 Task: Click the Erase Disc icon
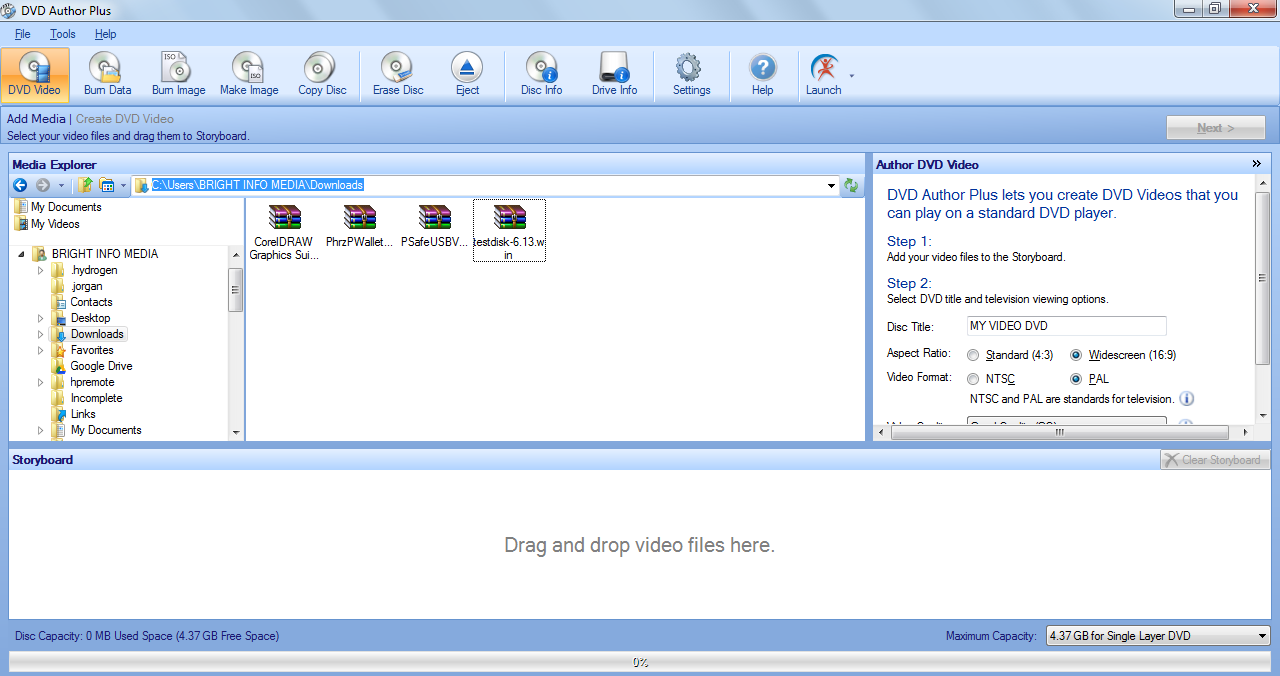(x=398, y=74)
